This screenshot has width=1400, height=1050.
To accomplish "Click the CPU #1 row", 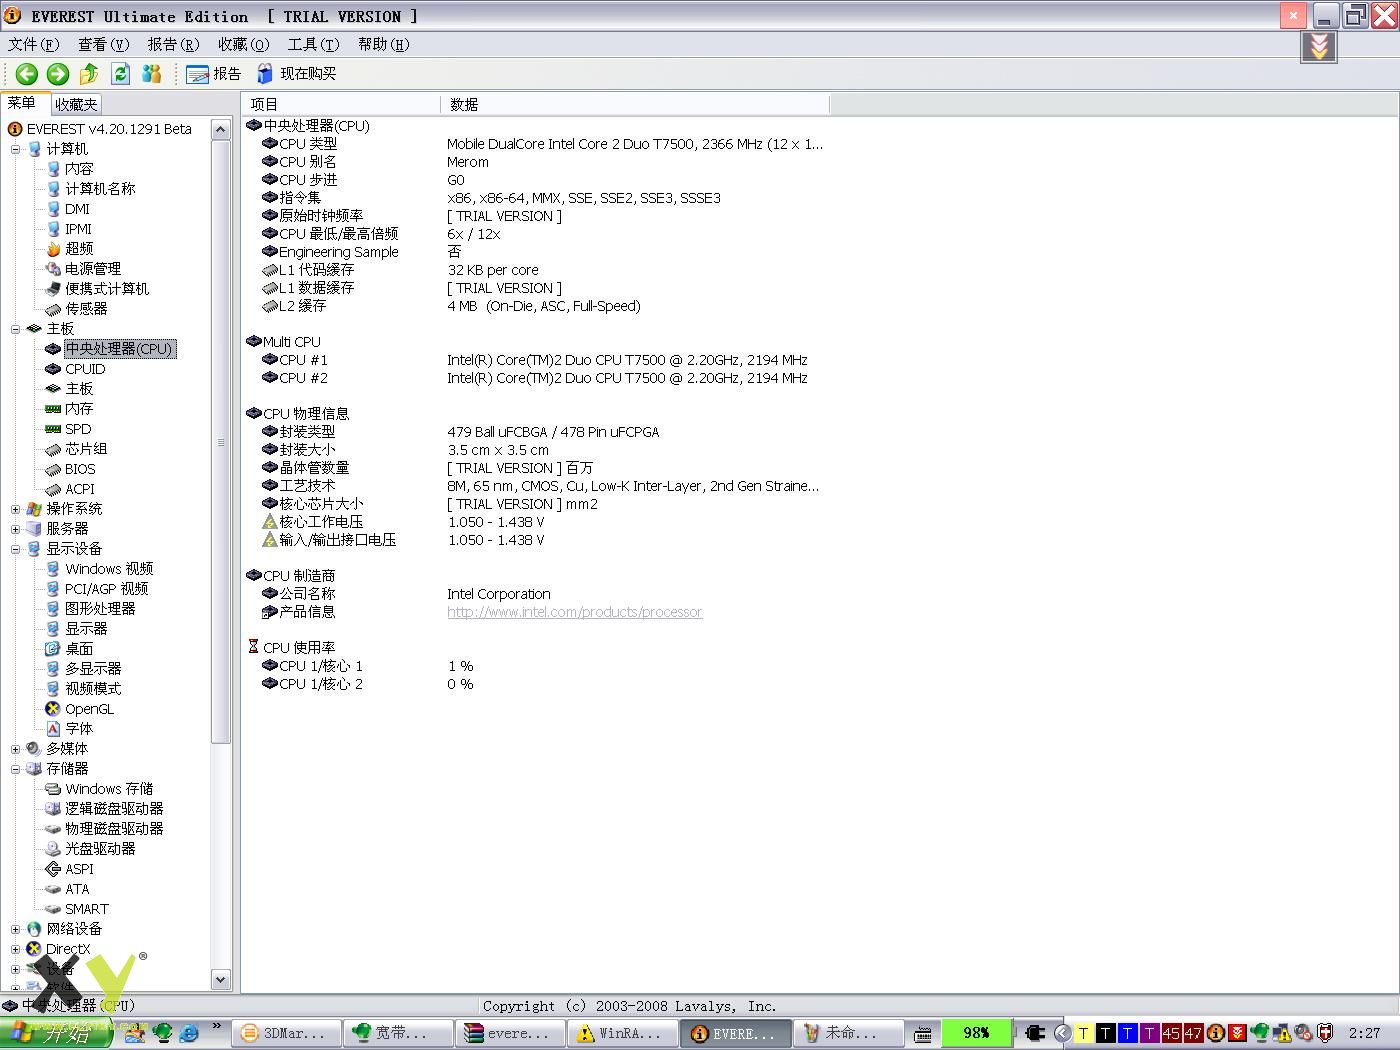I will (535, 360).
